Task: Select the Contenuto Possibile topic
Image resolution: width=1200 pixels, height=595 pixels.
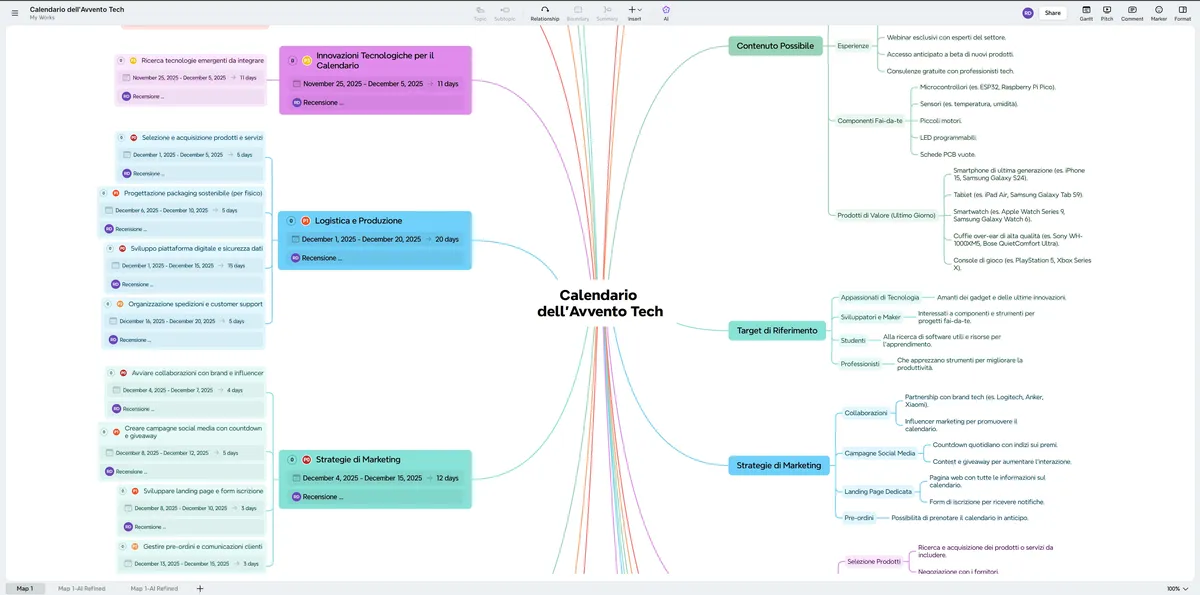Action: coord(775,46)
